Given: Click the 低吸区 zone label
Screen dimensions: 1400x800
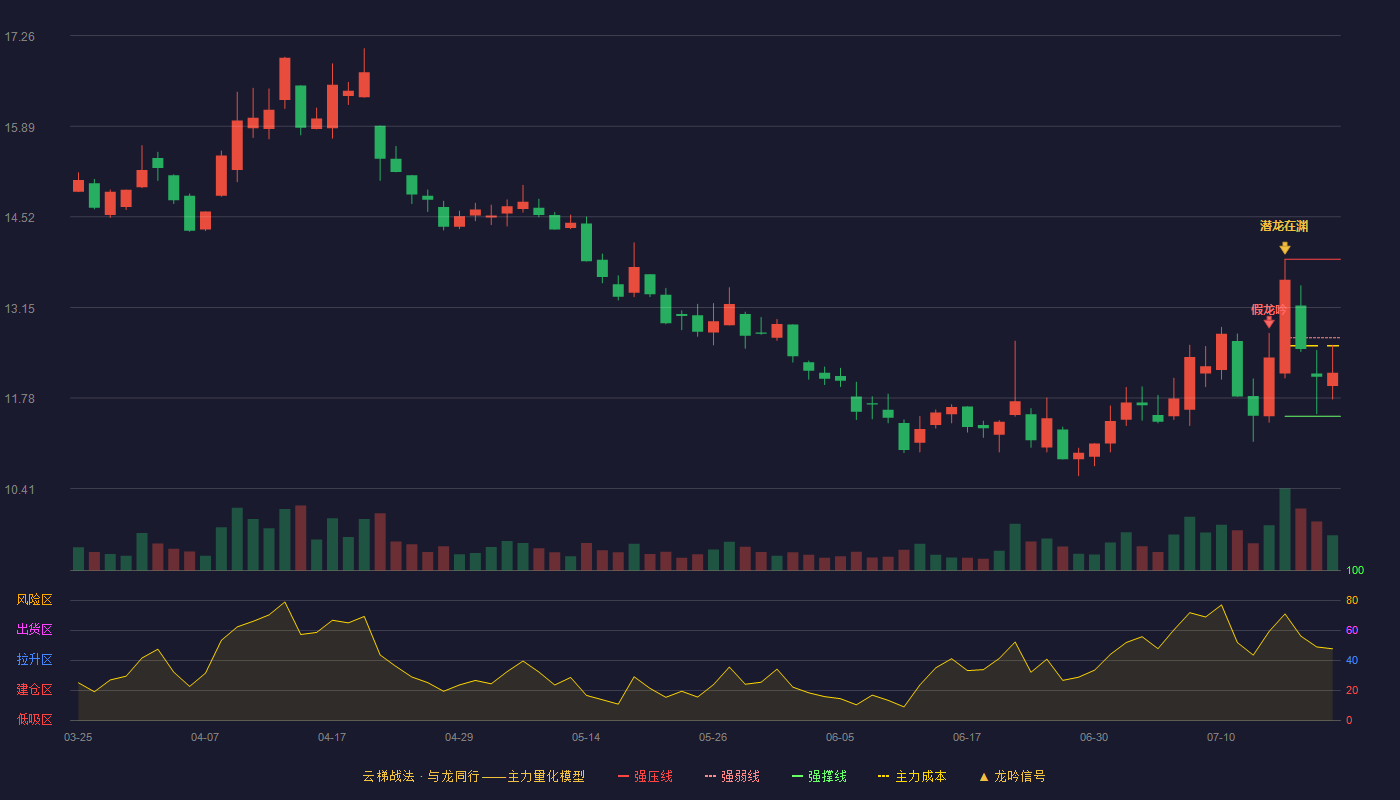Looking at the screenshot, I should [34, 719].
